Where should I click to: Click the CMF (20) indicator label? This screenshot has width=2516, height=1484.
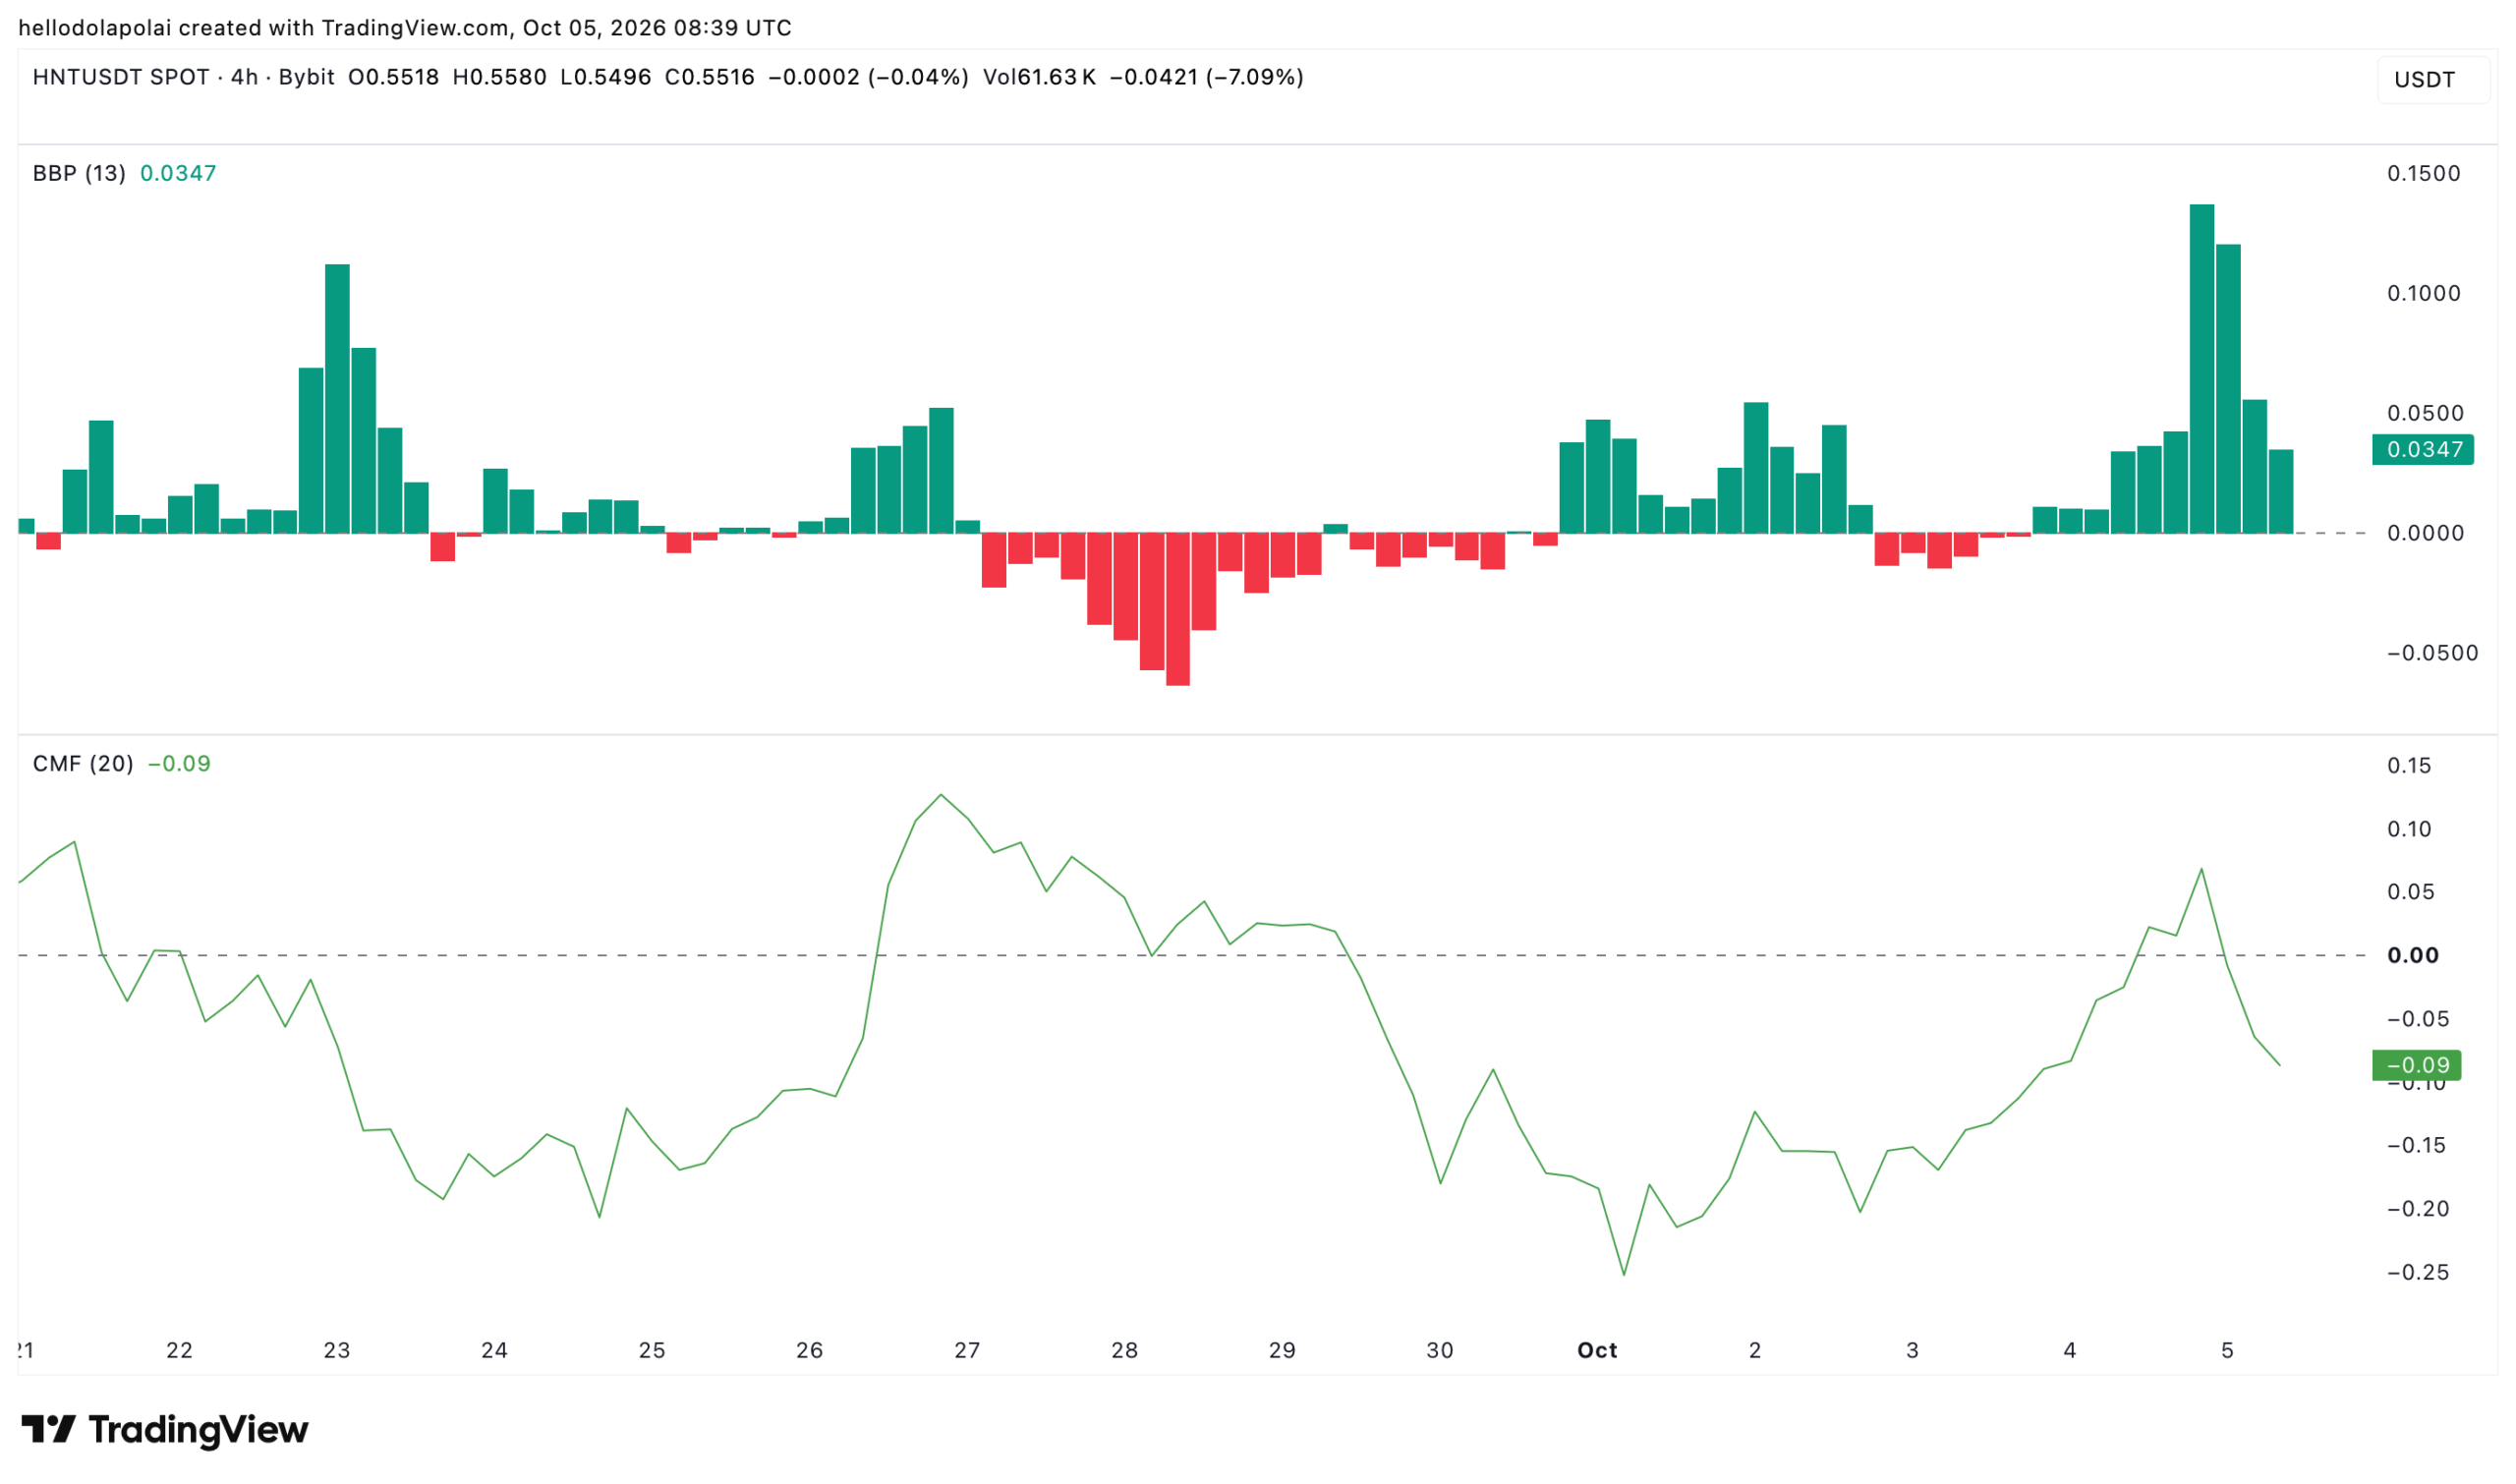83,764
